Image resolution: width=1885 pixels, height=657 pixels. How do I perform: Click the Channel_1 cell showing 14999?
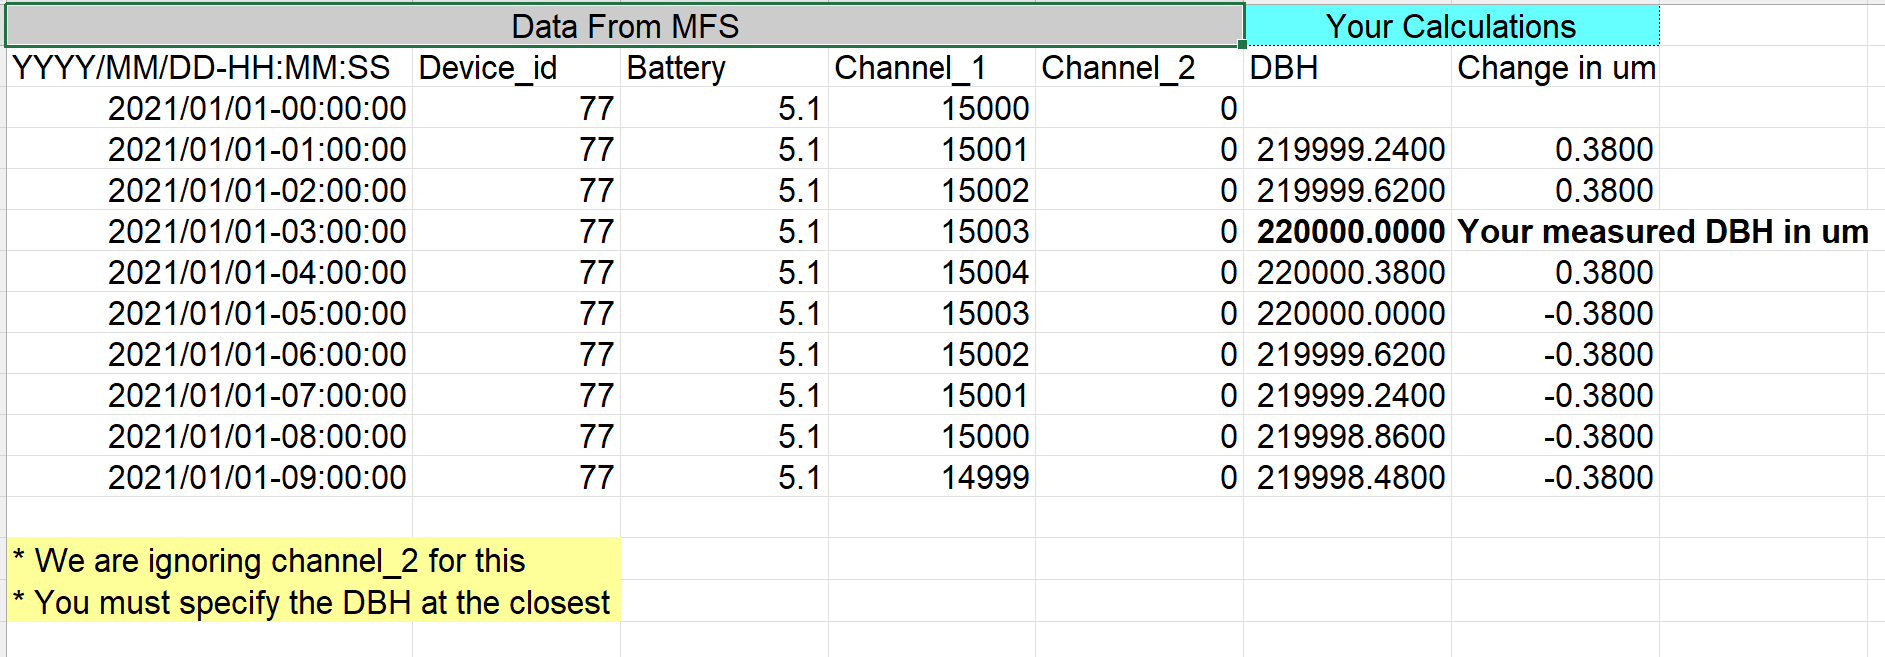984,478
